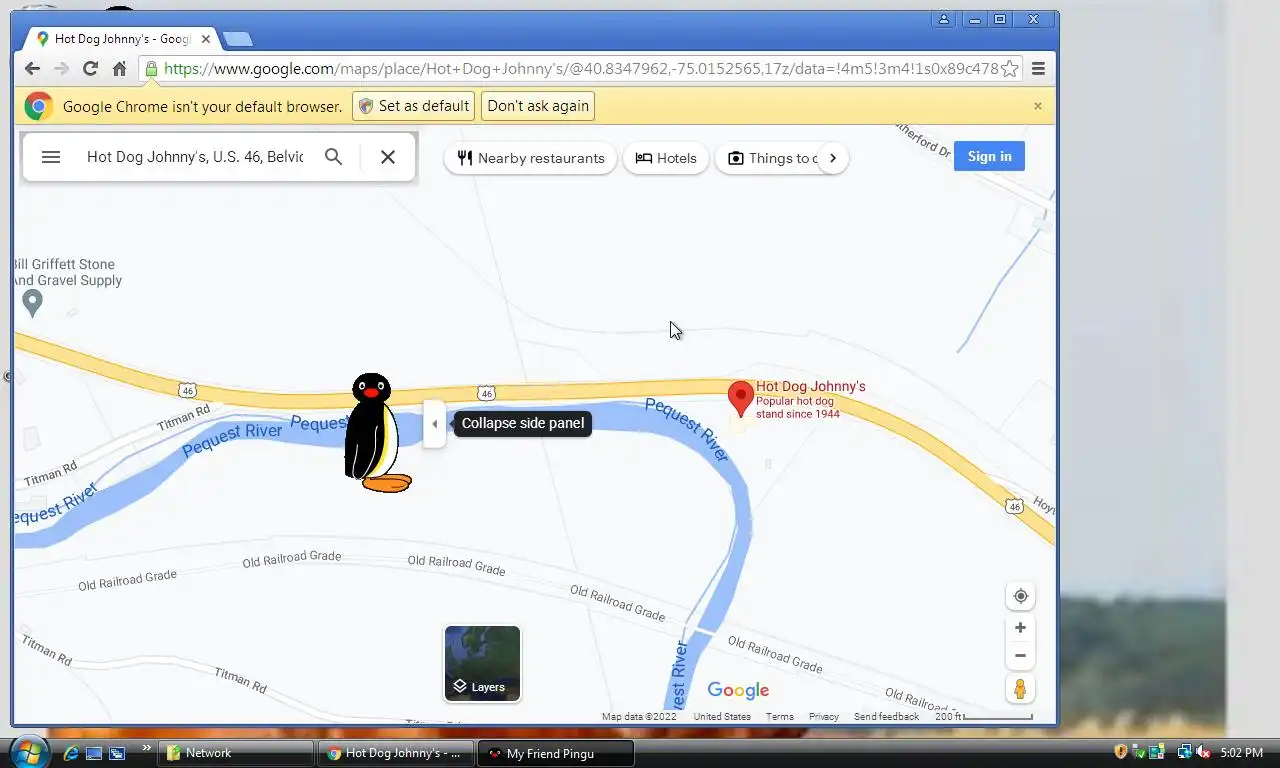Open the Layers thumbnail
Screen dimensions: 1280x768
pos(482,664)
